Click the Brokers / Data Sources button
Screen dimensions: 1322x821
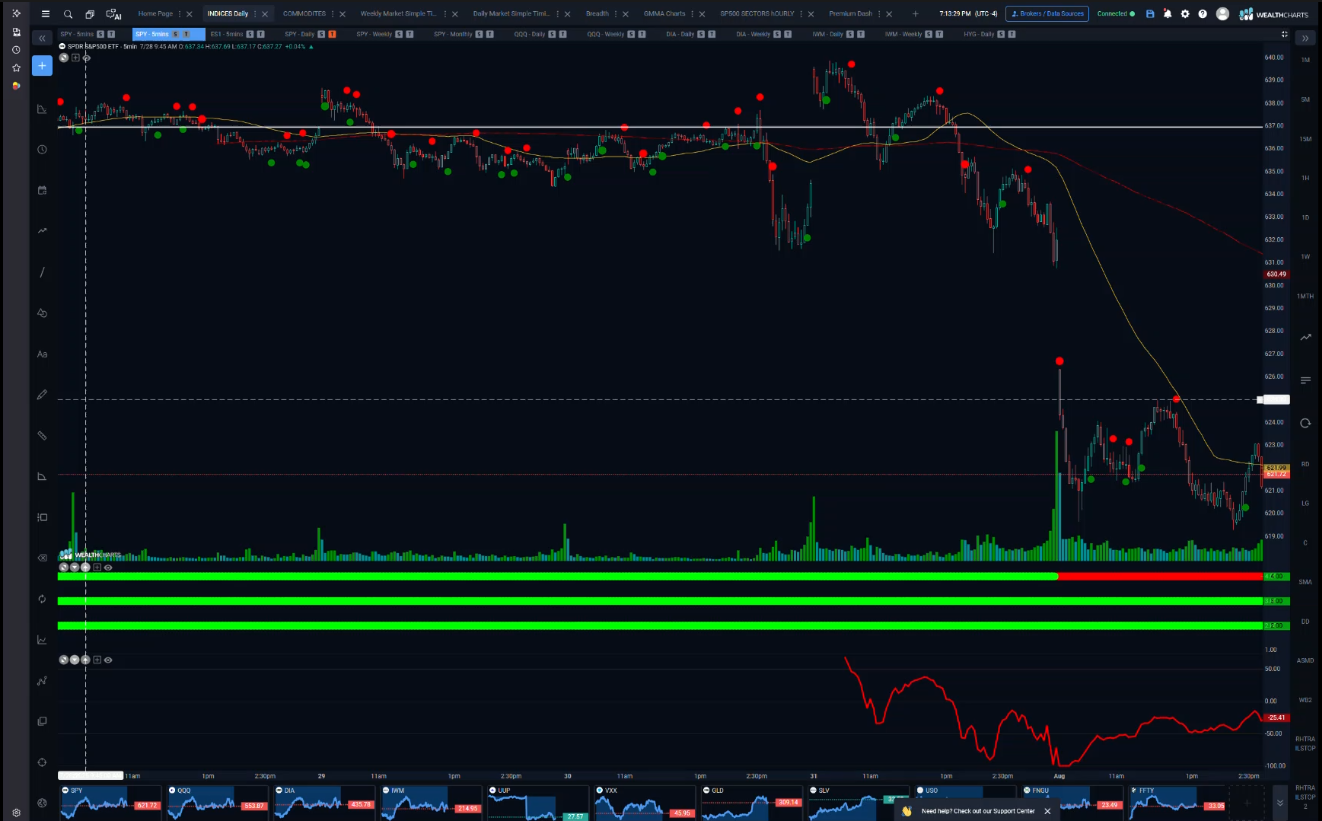[x=1046, y=14]
